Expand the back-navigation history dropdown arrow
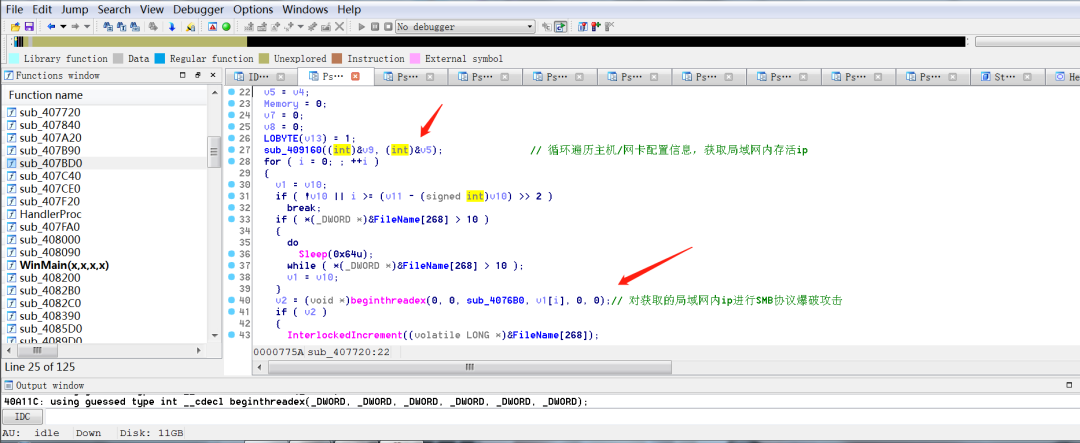 (x=64, y=26)
